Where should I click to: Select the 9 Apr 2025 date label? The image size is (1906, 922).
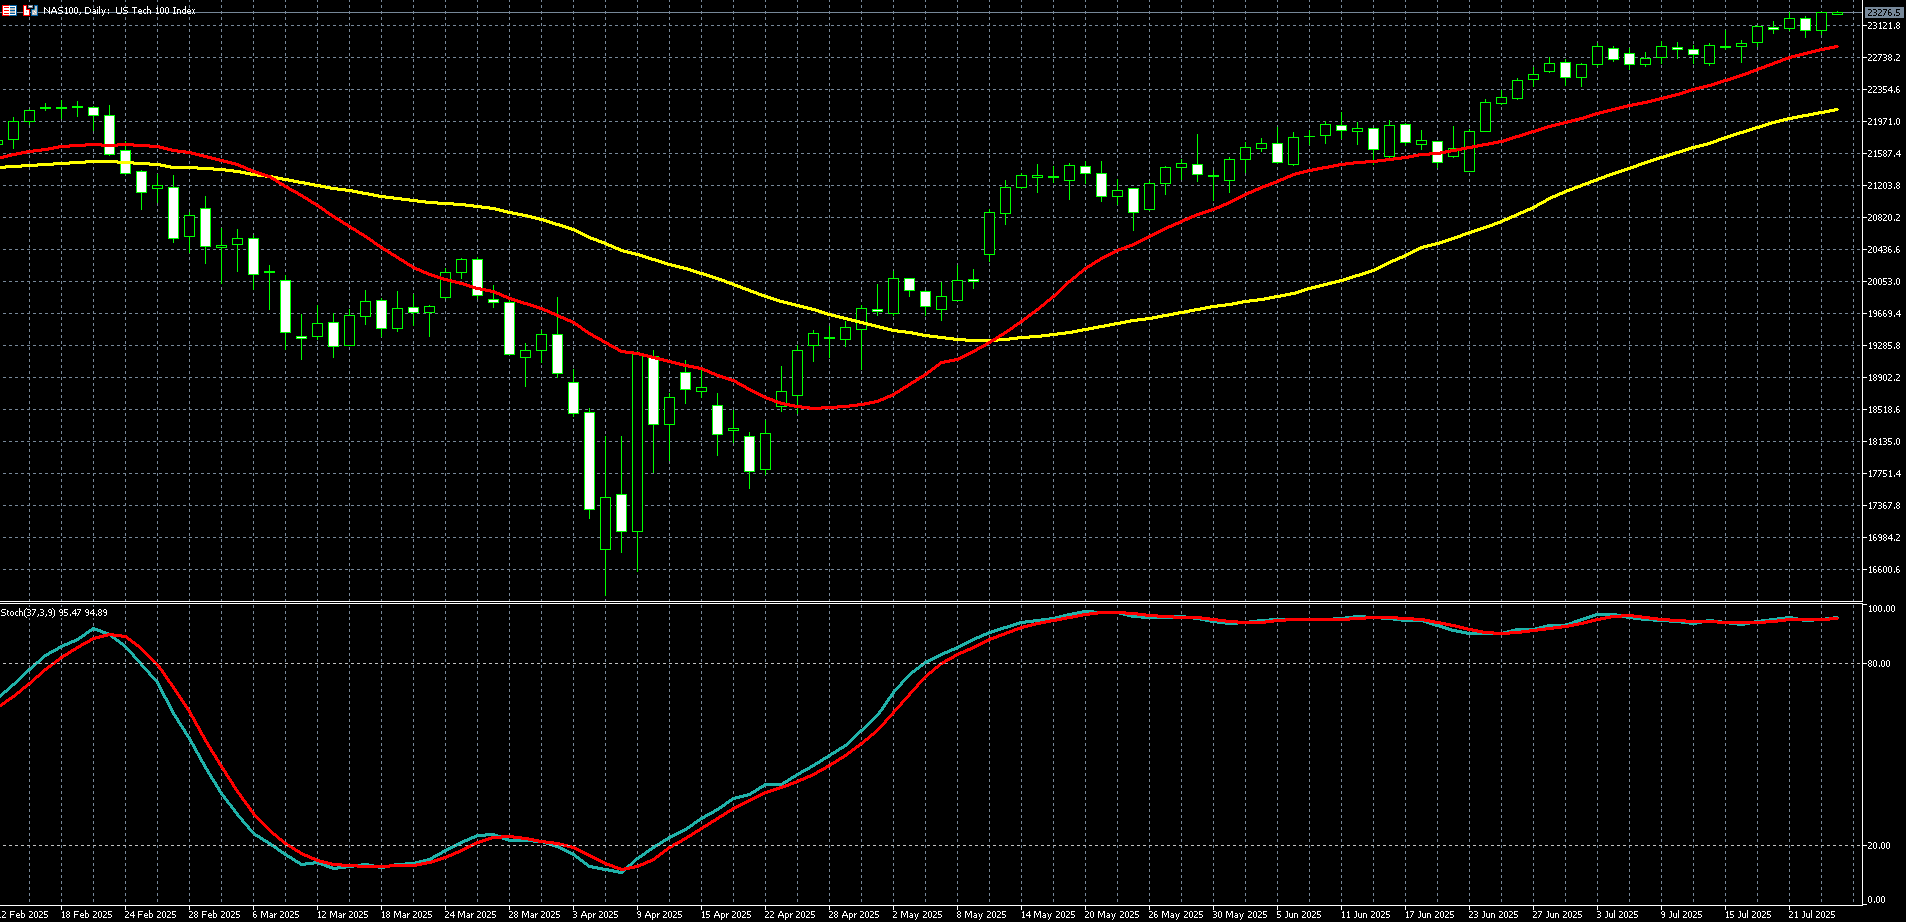(660, 914)
